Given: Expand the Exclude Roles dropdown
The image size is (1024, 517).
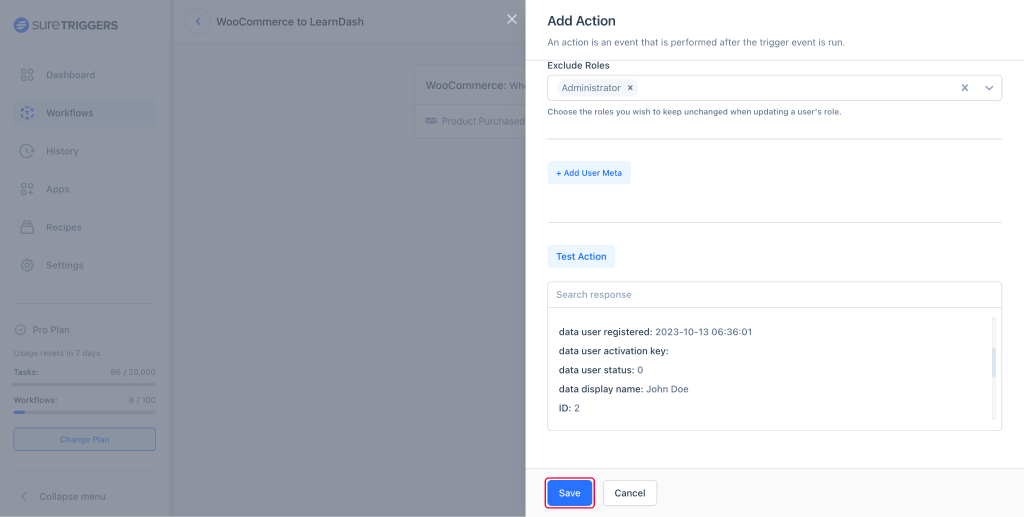Looking at the screenshot, I should (988, 88).
